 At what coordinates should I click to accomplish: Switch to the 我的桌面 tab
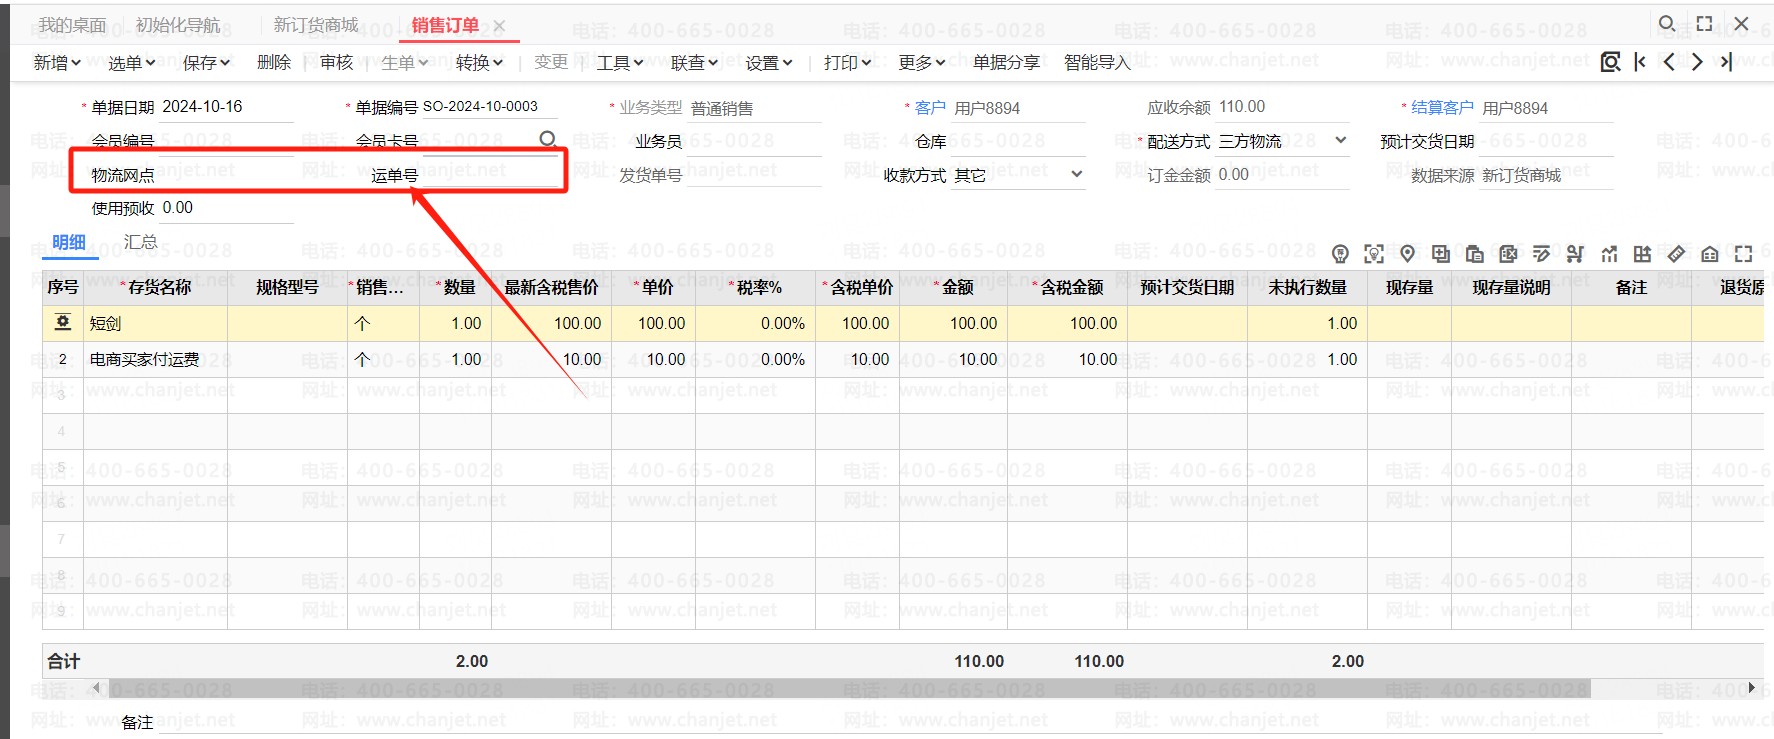point(72,25)
